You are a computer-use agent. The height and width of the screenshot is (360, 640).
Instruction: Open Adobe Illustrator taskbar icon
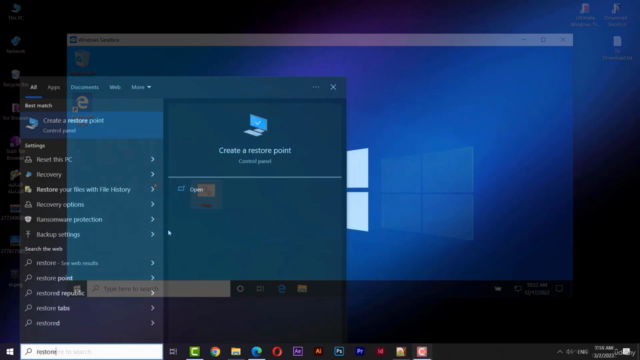point(318,351)
